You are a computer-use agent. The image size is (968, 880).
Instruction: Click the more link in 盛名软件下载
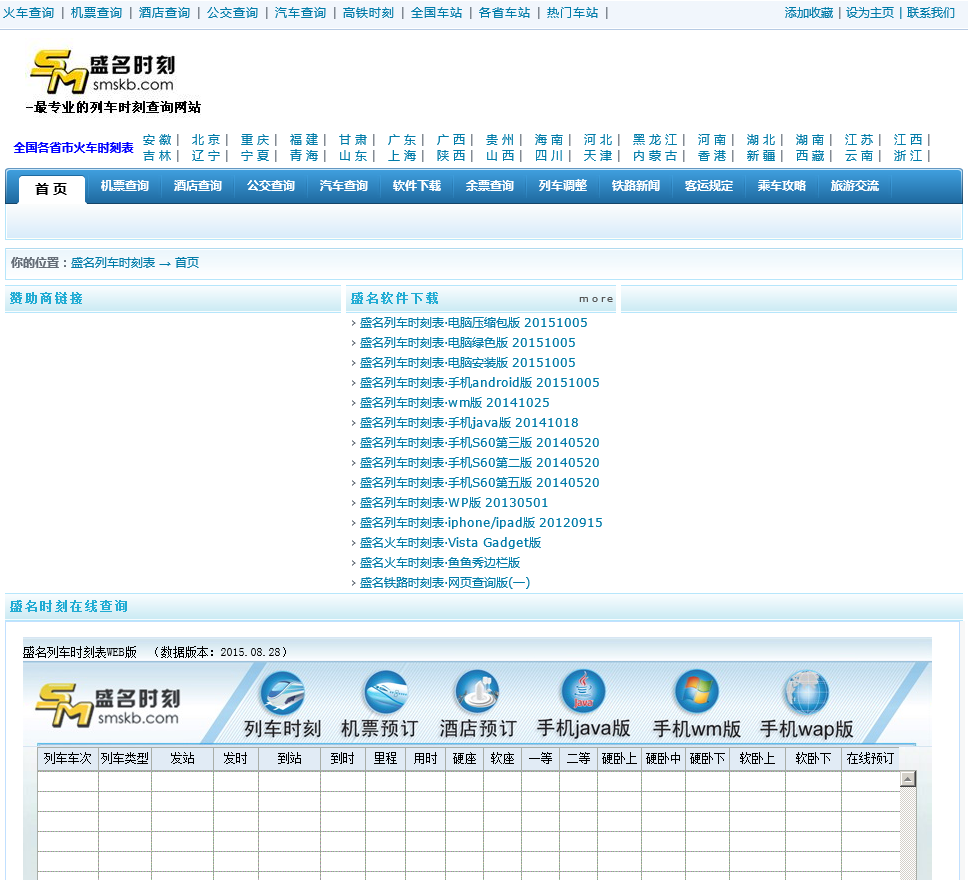[596, 299]
